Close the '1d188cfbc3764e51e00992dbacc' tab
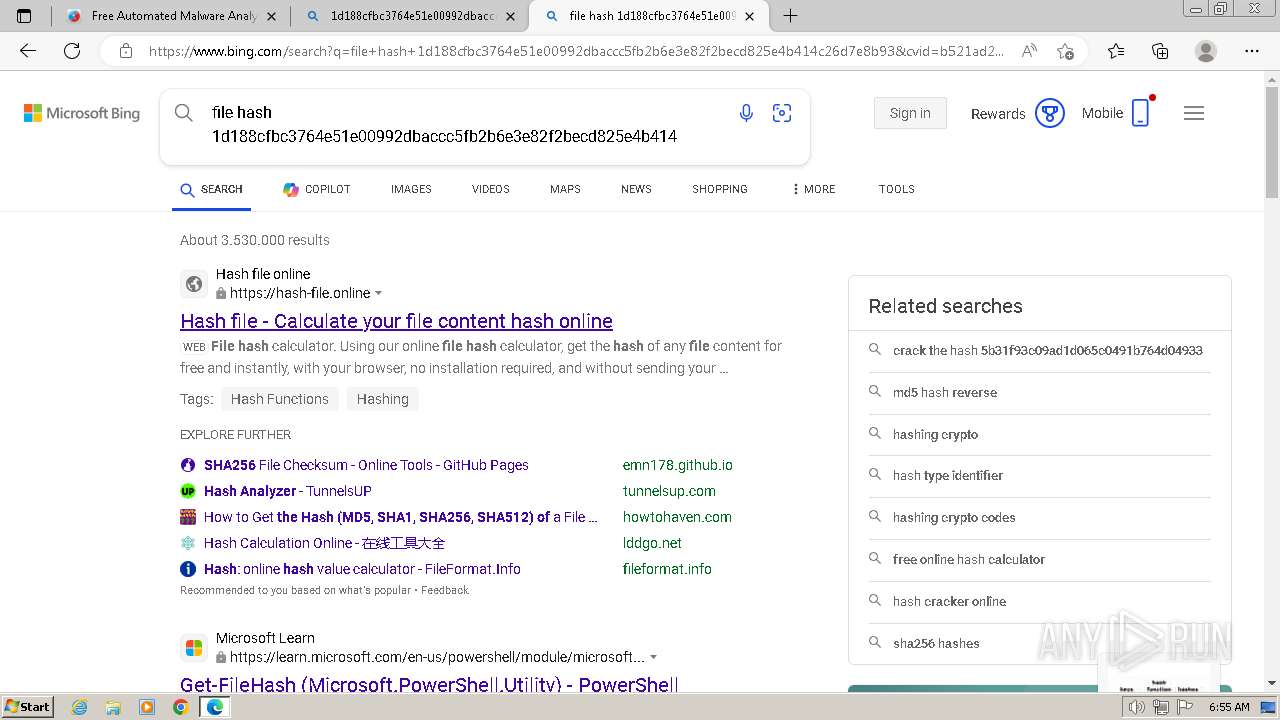The image size is (1280, 720). tap(511, 16)
